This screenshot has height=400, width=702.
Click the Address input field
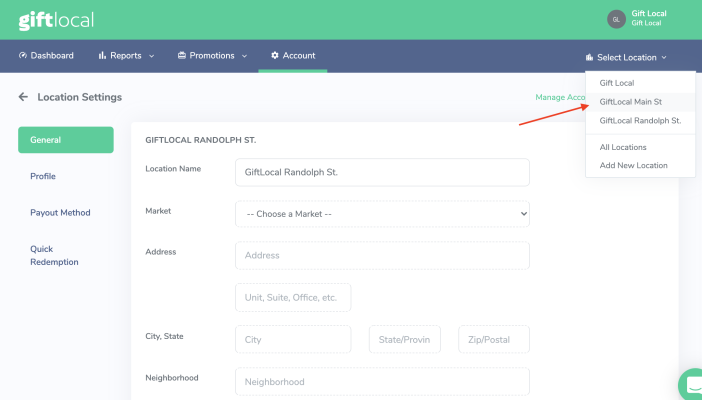click(382, 255)
